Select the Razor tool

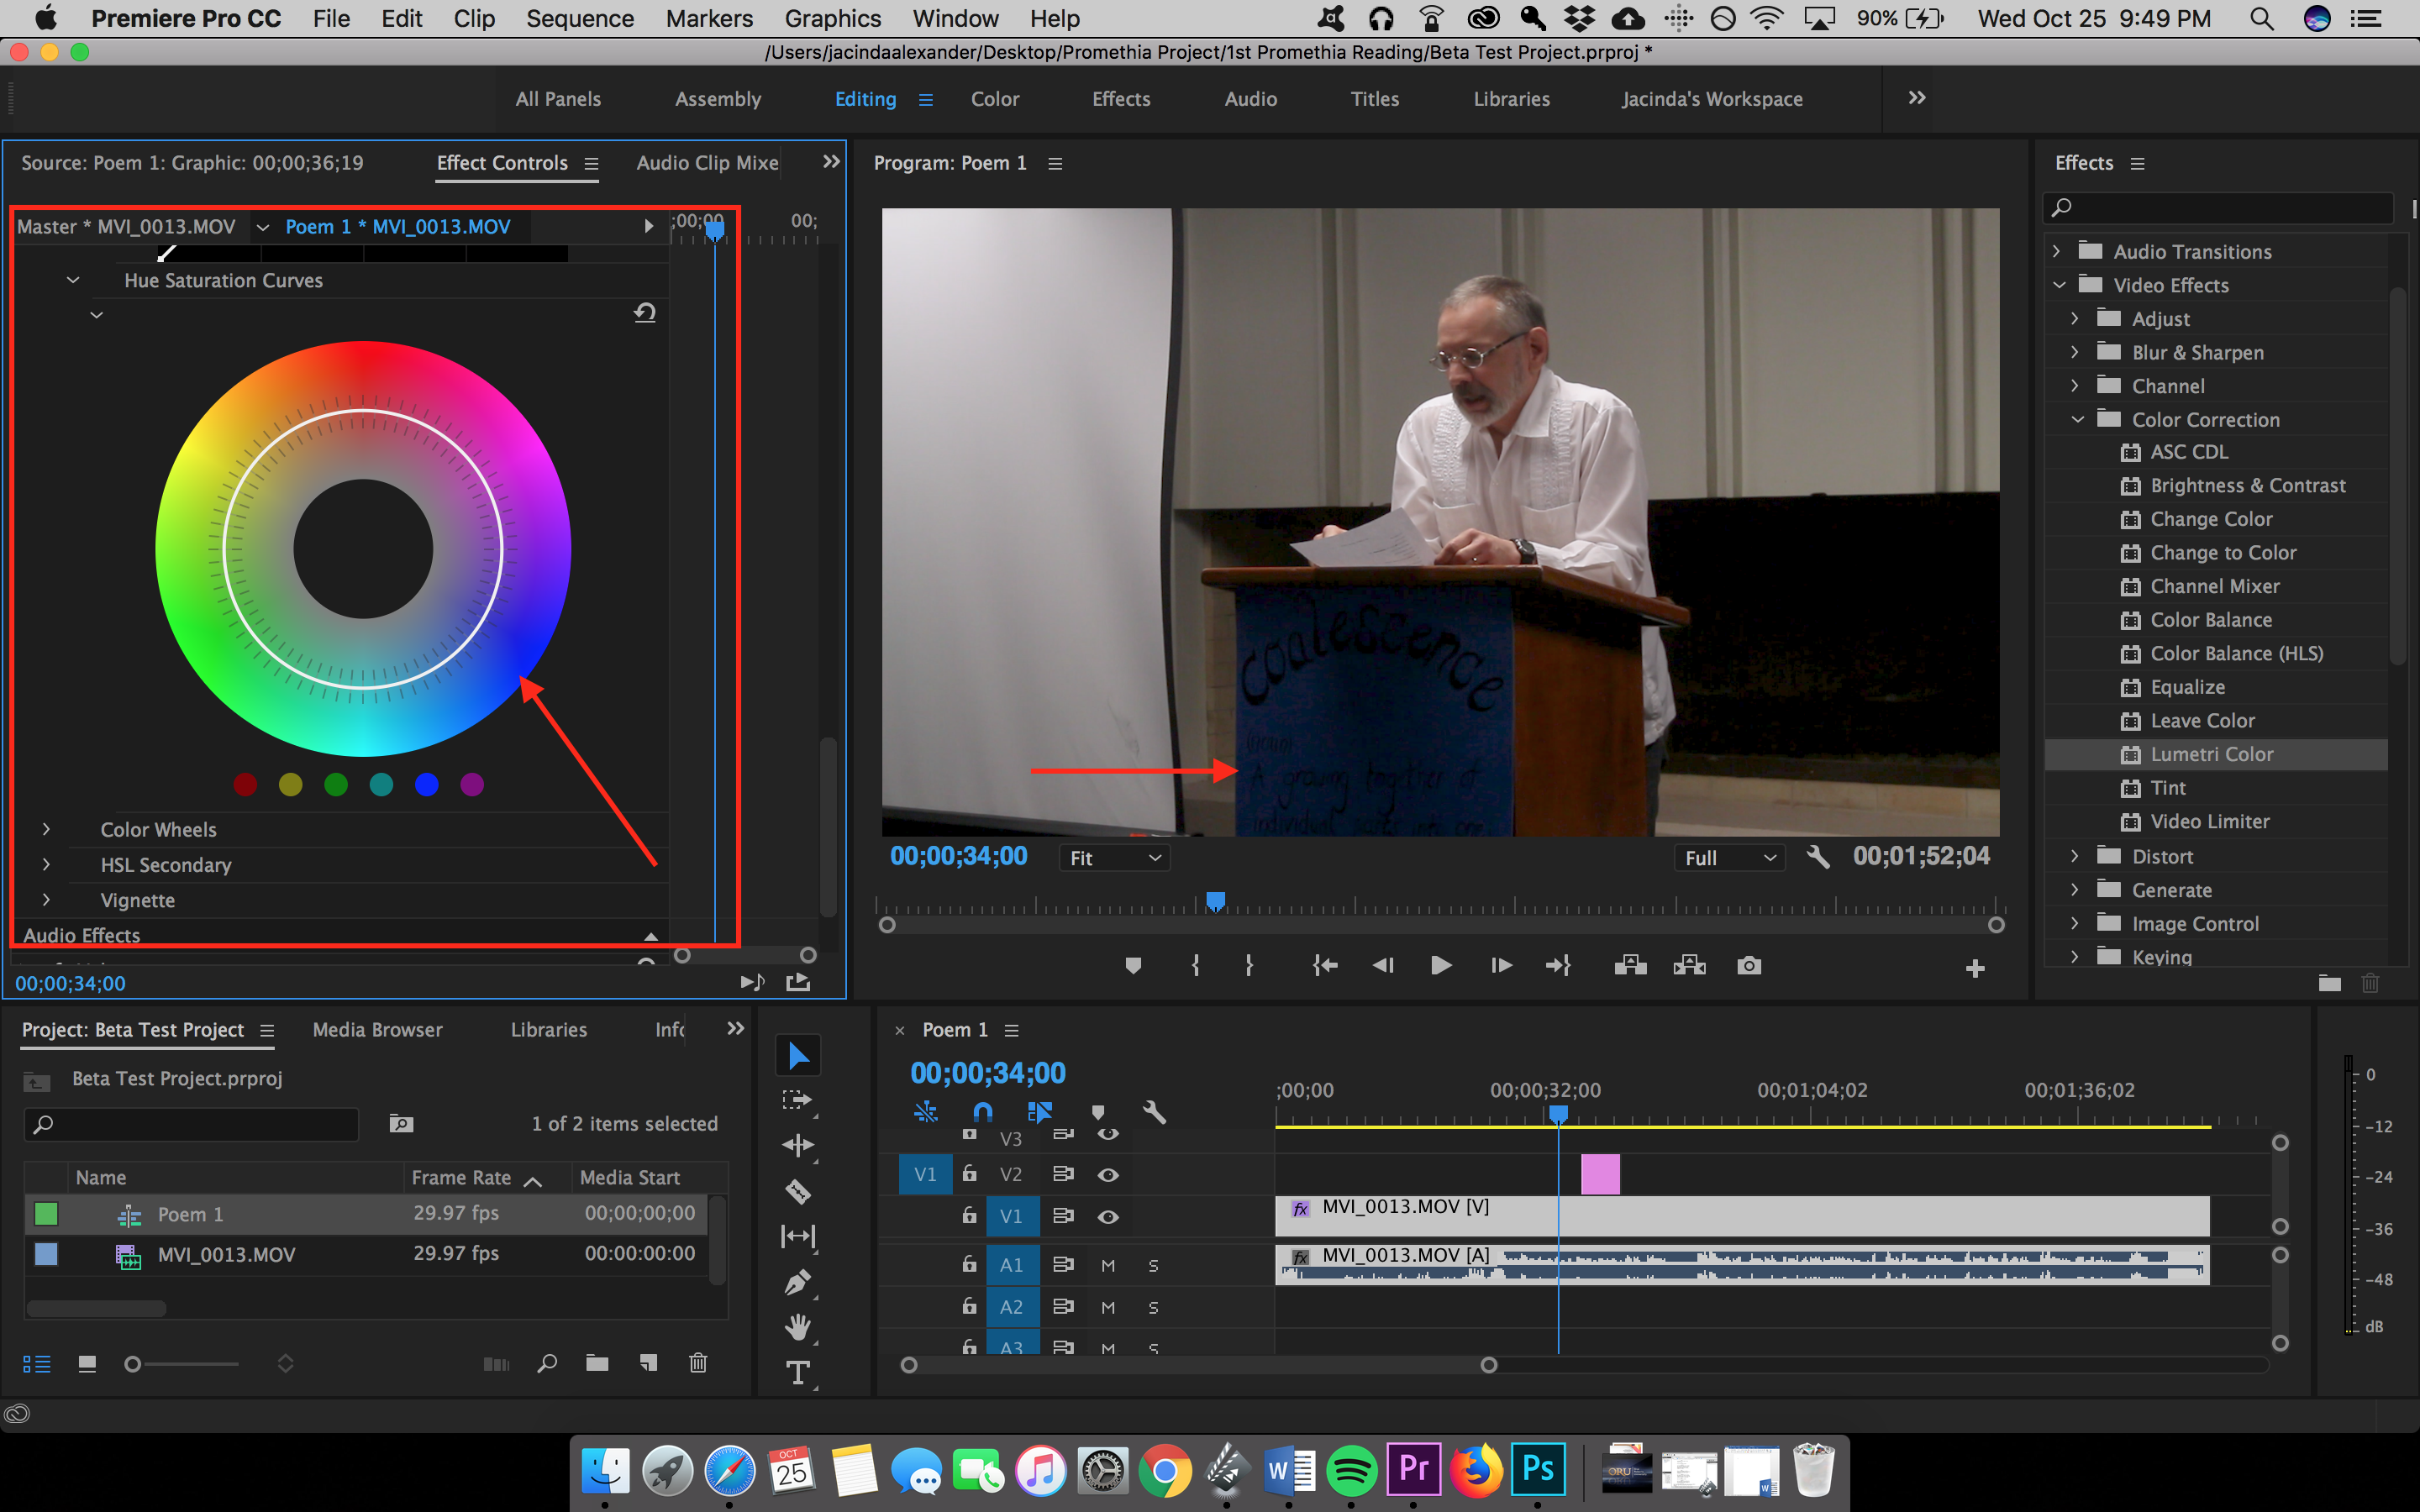[797, 1191]
